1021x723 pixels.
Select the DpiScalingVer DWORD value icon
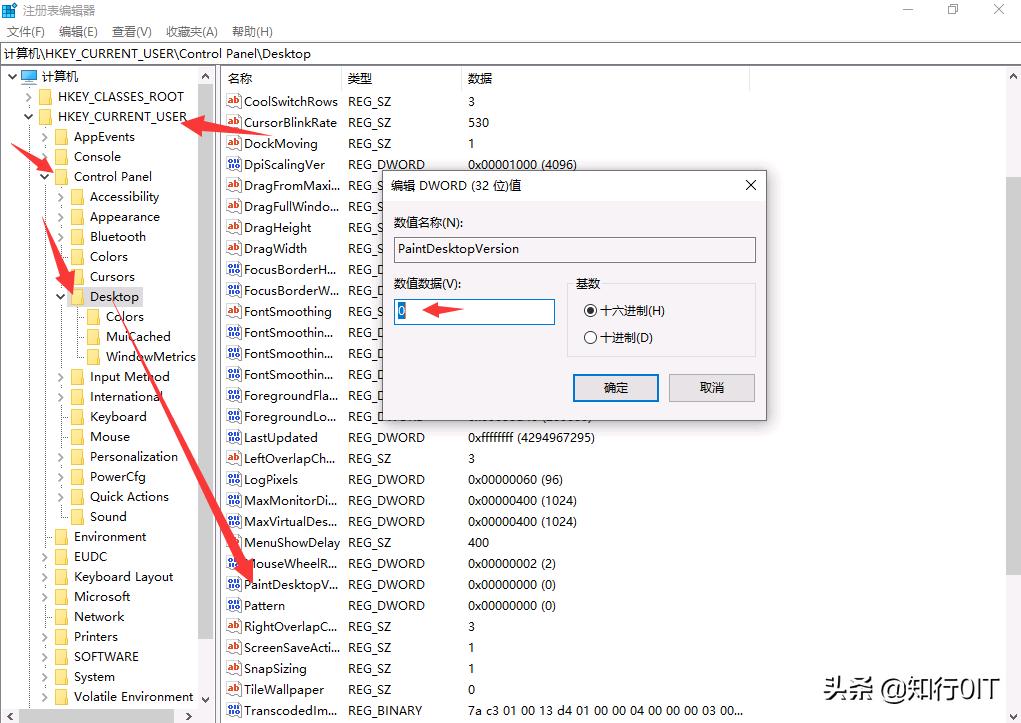click(x=235, y=164)
